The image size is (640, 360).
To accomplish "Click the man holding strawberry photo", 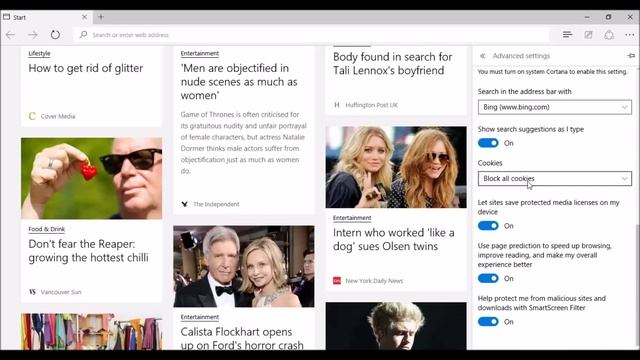I will click(x=91, y=178).
